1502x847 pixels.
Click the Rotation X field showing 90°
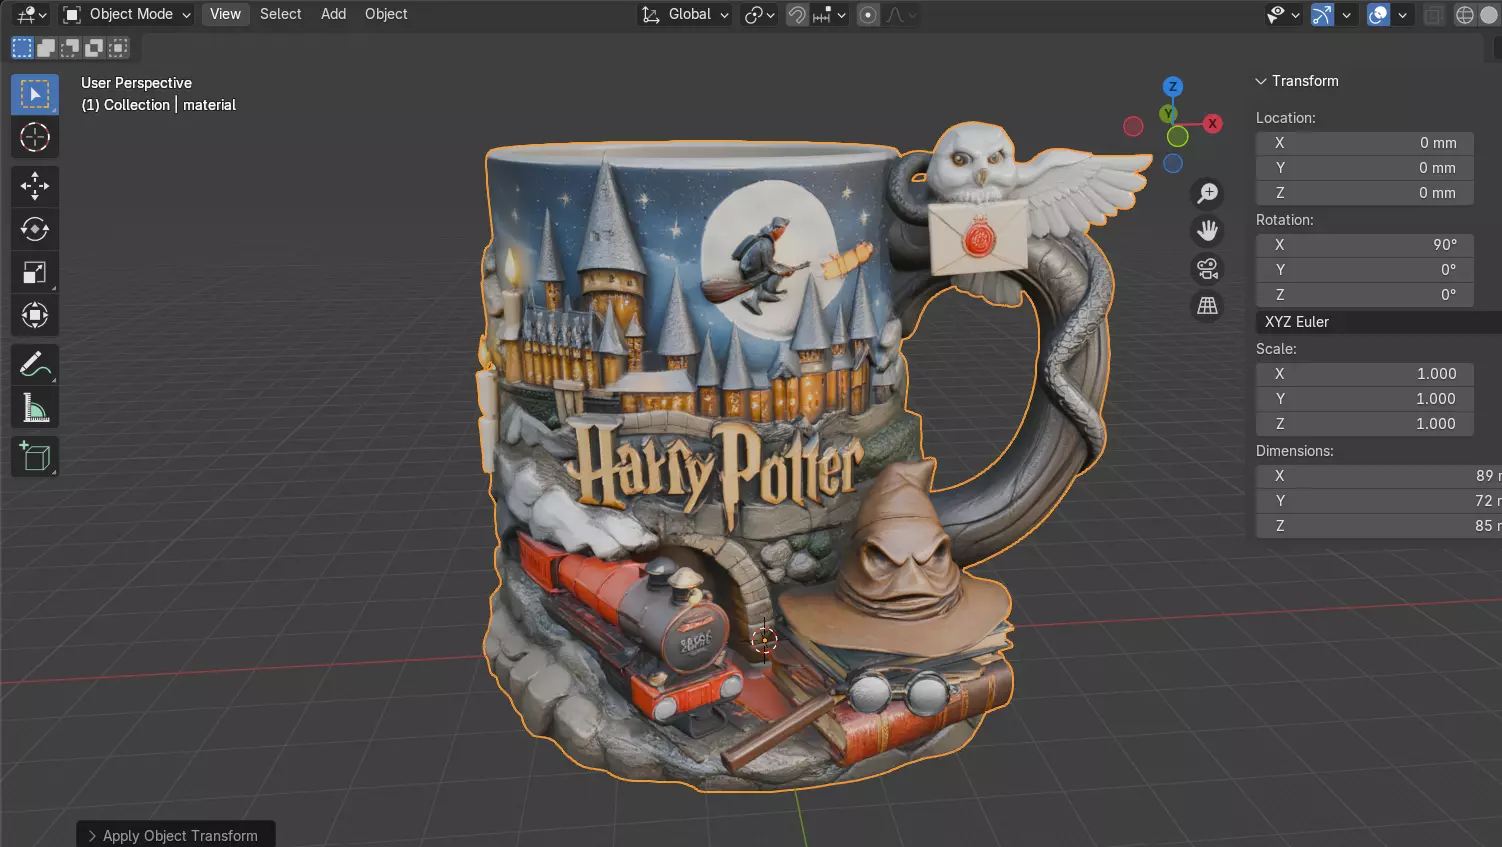pos(1365,245)
